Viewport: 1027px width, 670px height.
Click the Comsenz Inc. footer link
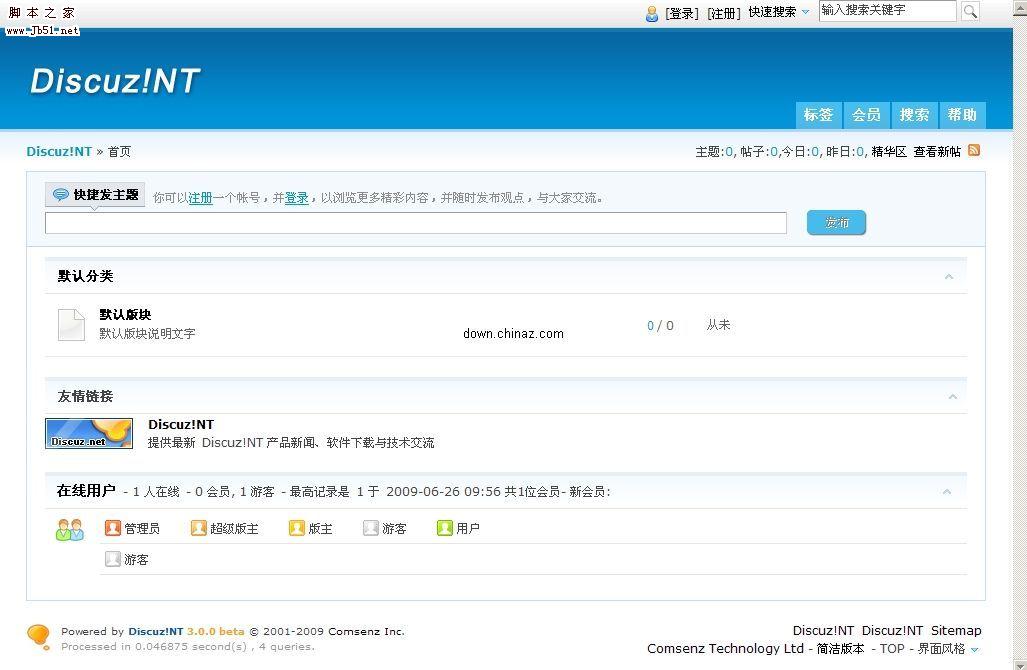[x=367, y=631]
